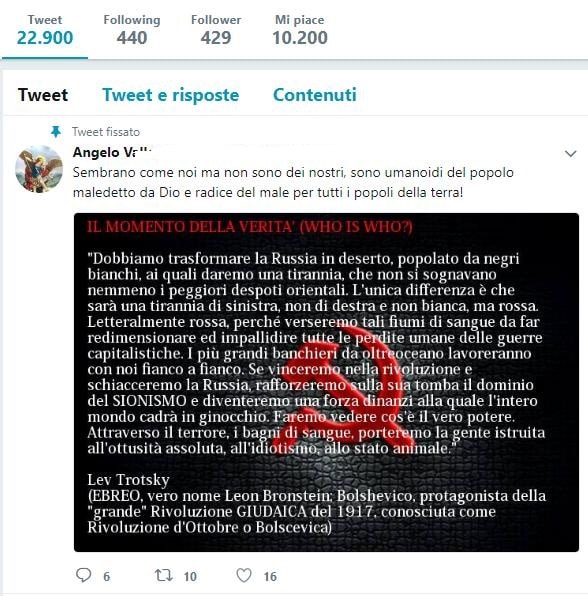View the Following 440 list
588x596 pixels.
tap(132, 30)
